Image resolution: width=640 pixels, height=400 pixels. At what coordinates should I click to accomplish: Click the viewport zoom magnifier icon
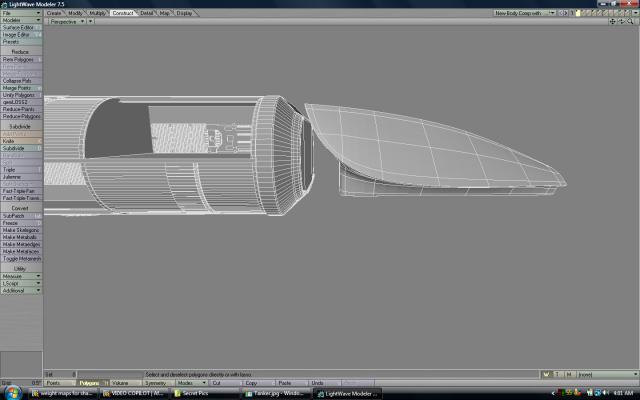(628, 21)
